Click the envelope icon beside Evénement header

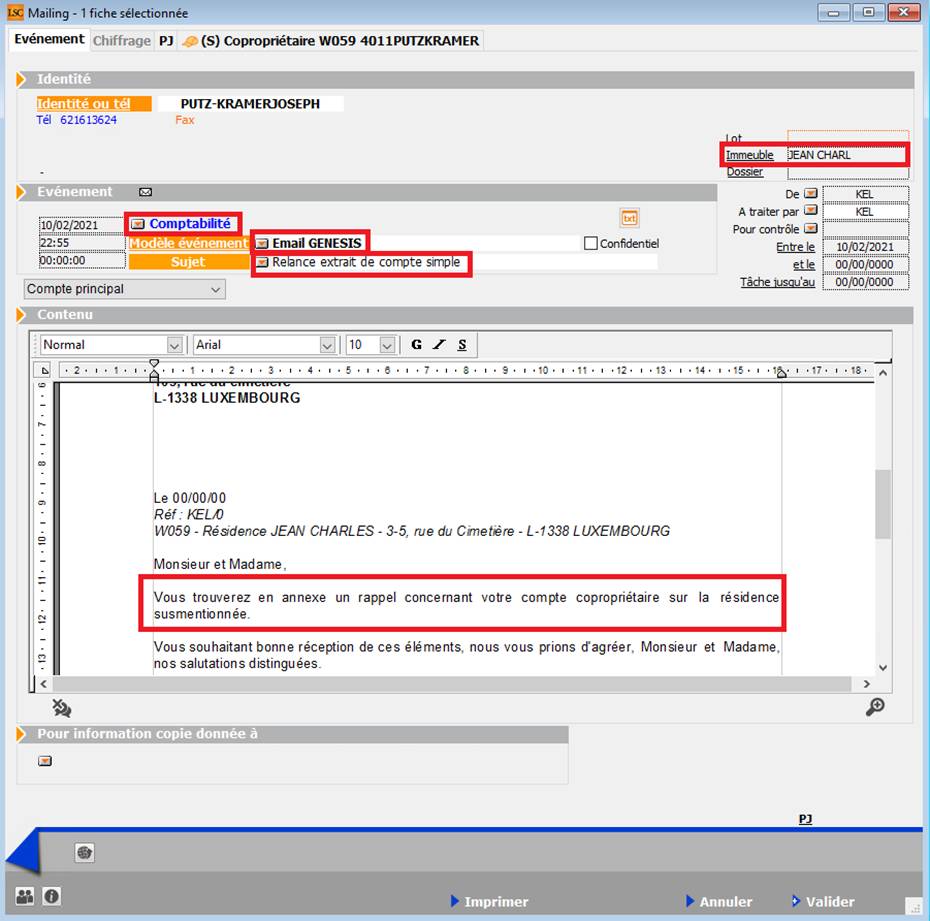[x=145, y=192]
